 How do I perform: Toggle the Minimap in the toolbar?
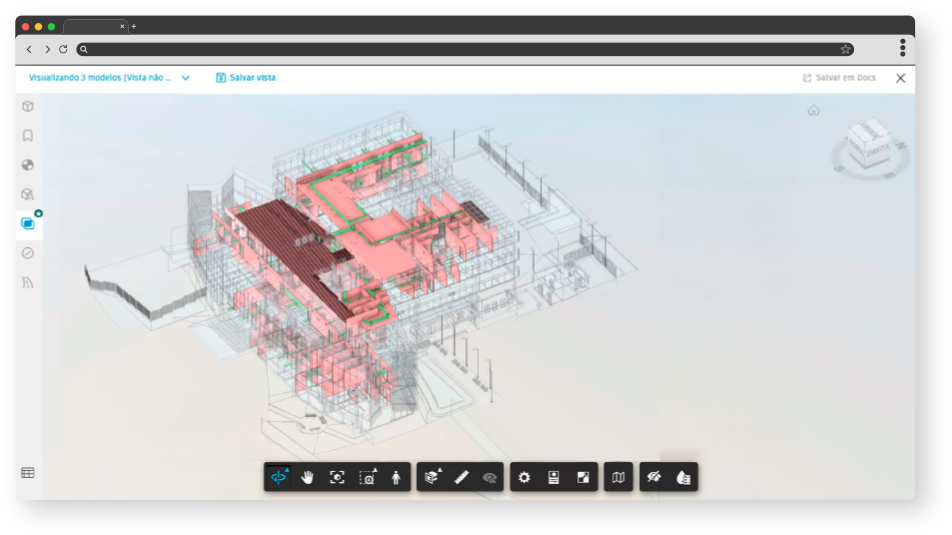(x=618, y=477)
